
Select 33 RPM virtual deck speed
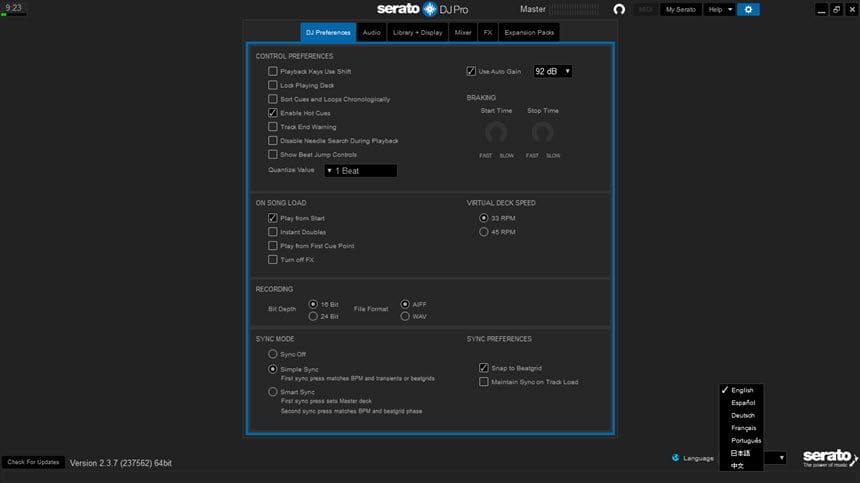click(483, 218)
